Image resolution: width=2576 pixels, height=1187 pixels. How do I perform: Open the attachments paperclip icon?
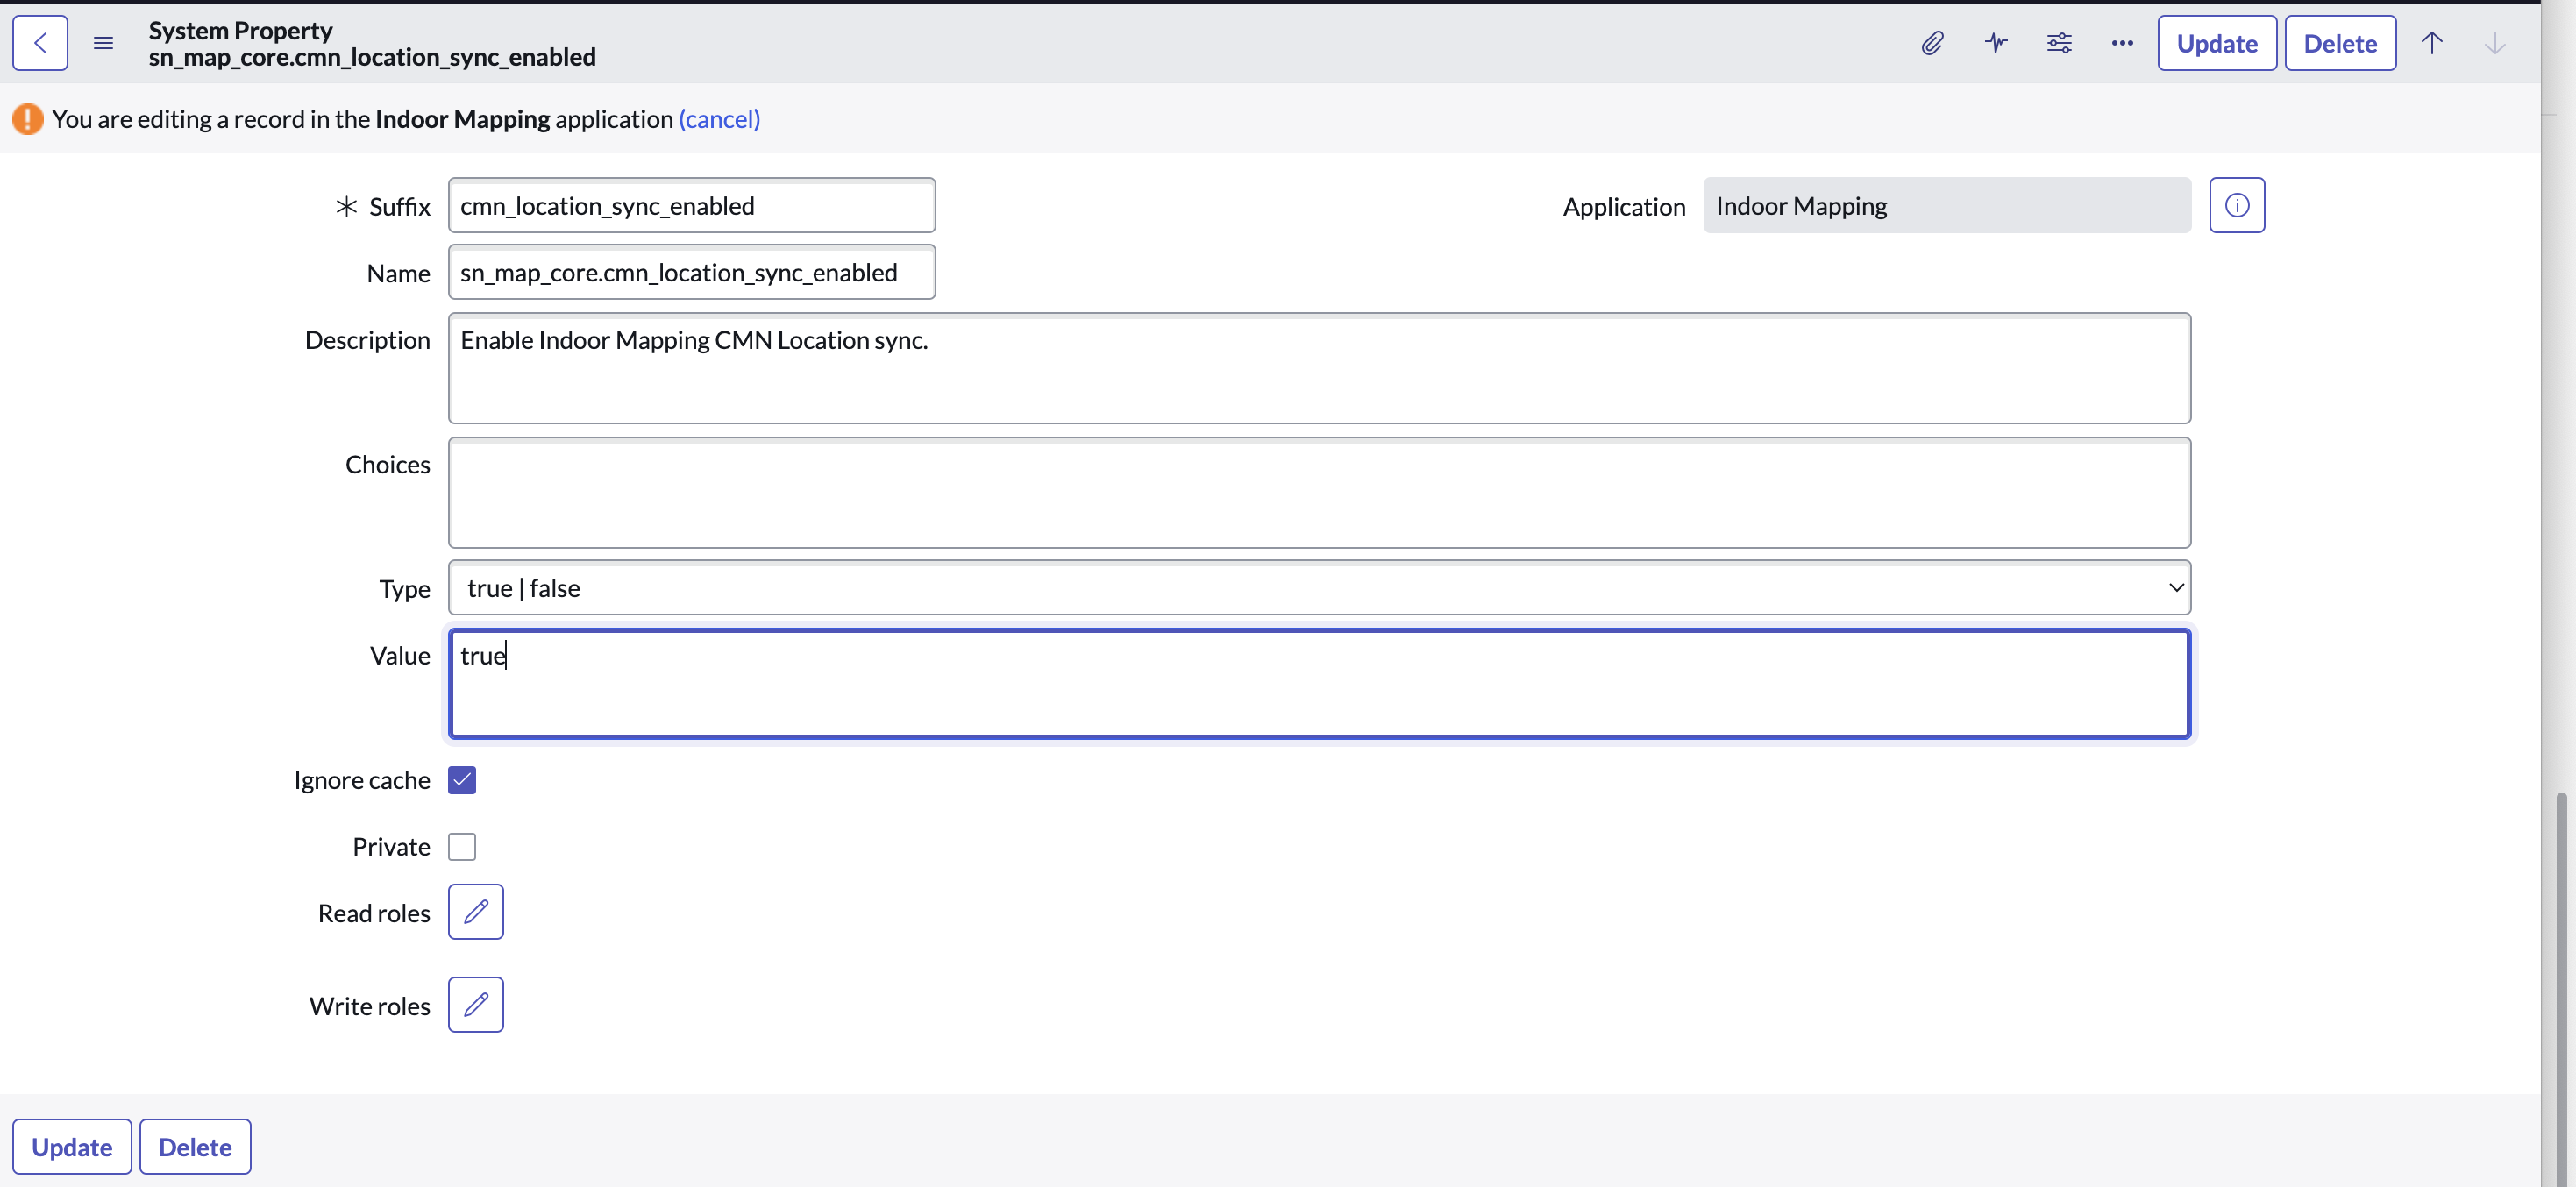(1932, 43)
